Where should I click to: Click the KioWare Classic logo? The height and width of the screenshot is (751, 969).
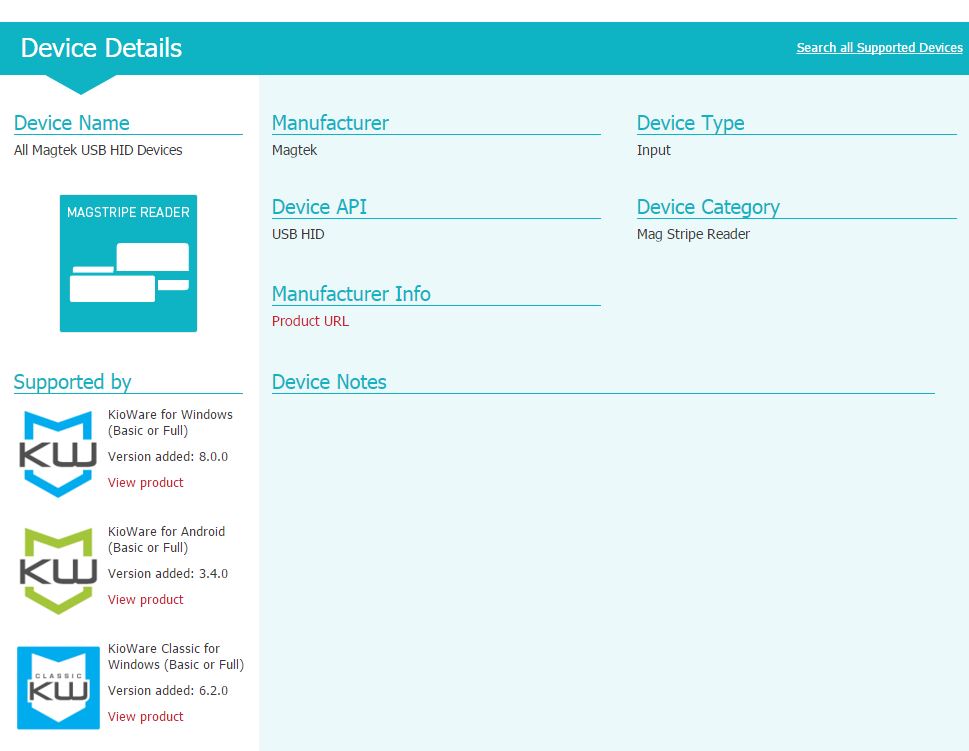(58, 688)
